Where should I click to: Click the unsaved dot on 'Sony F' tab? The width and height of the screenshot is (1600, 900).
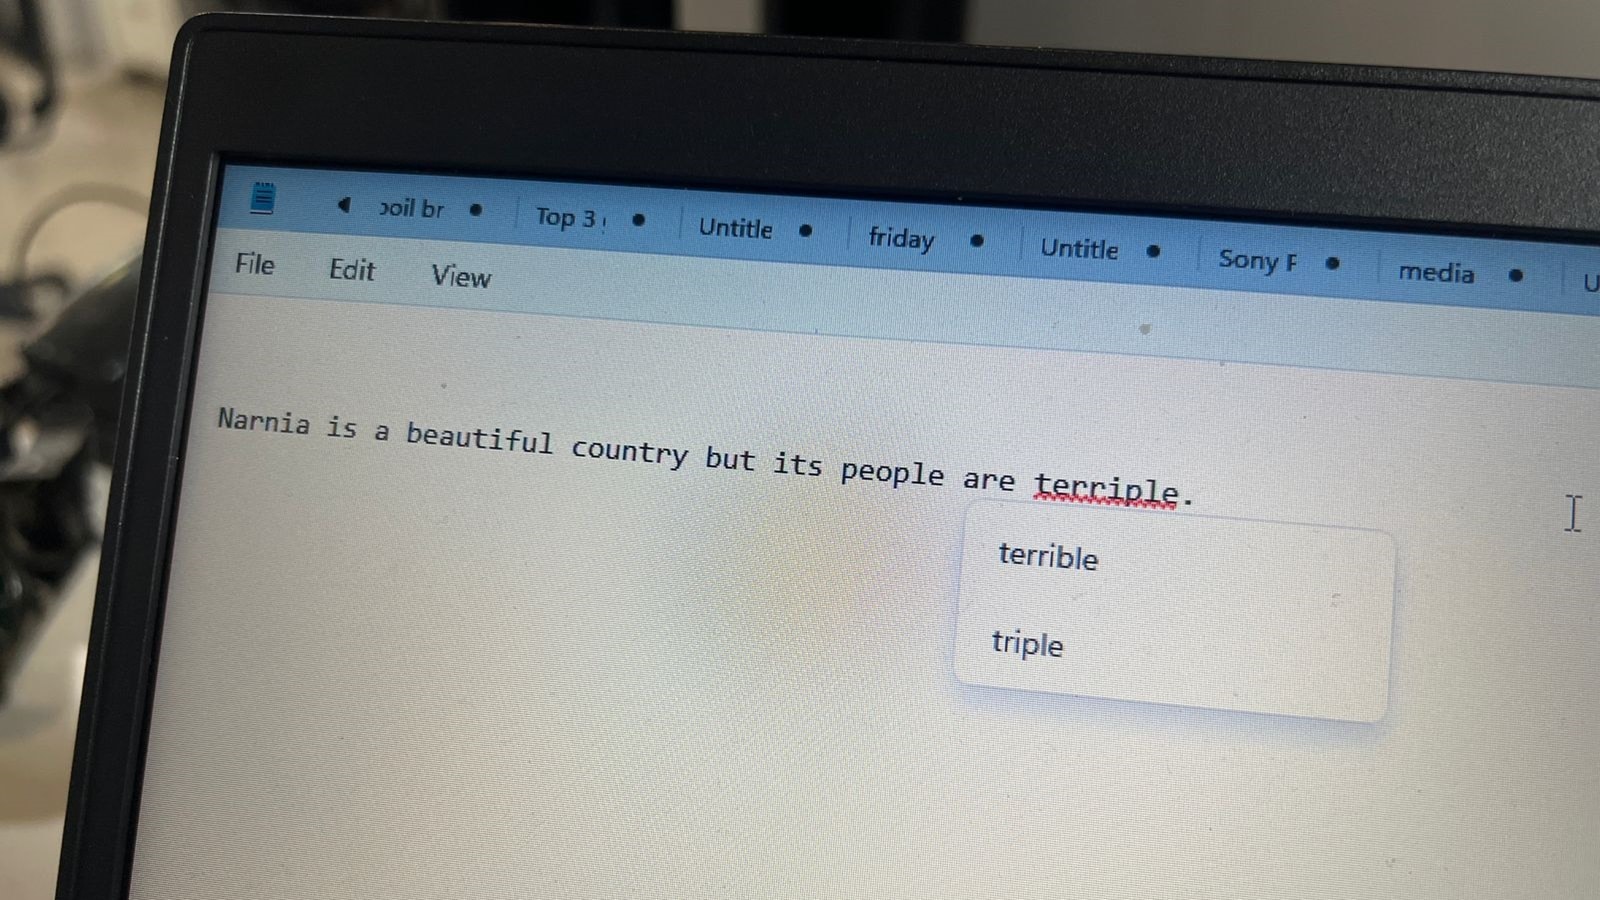pyautogui.click(x=1332, y=263)
